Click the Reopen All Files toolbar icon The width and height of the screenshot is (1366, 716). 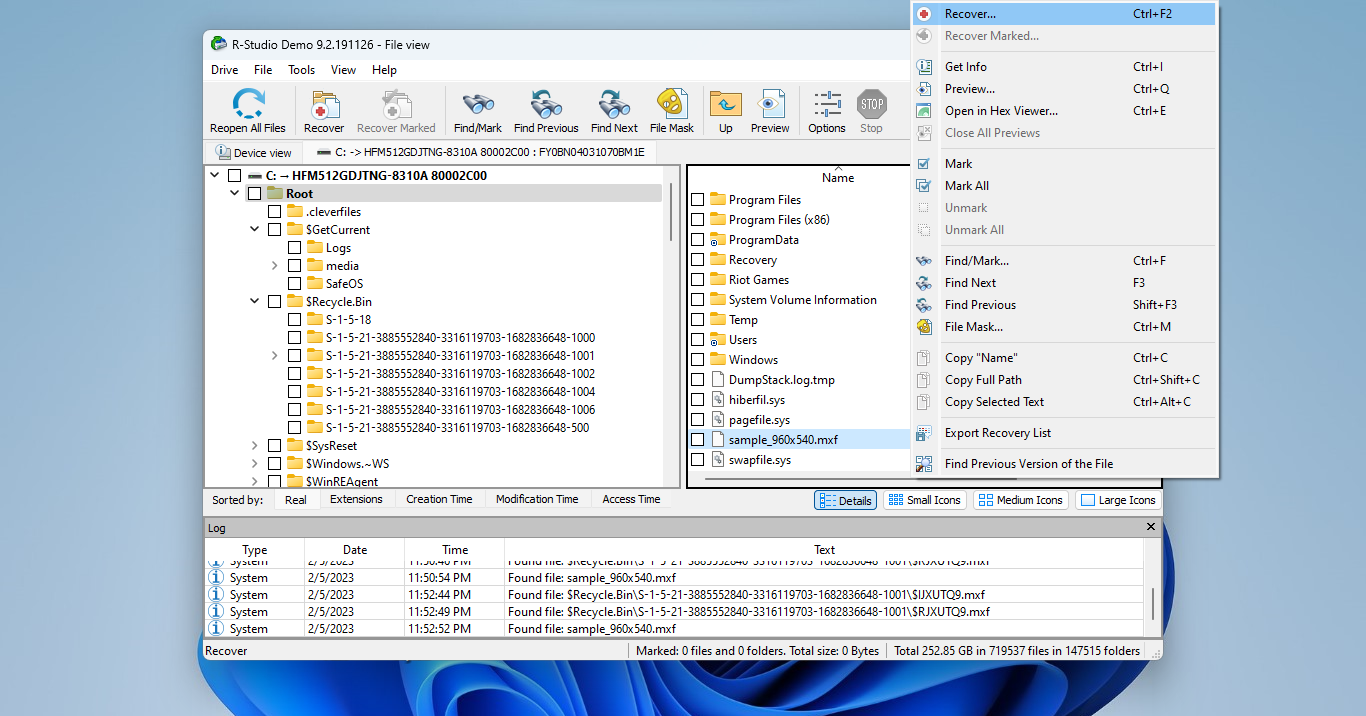pos(247,104)
